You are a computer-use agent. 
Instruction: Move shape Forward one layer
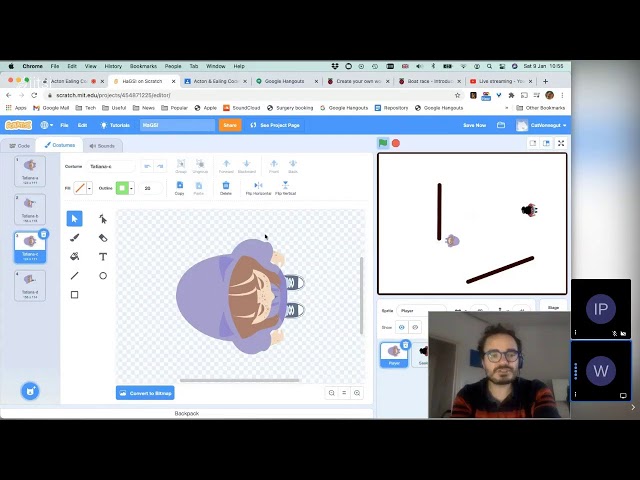(226, 166)
